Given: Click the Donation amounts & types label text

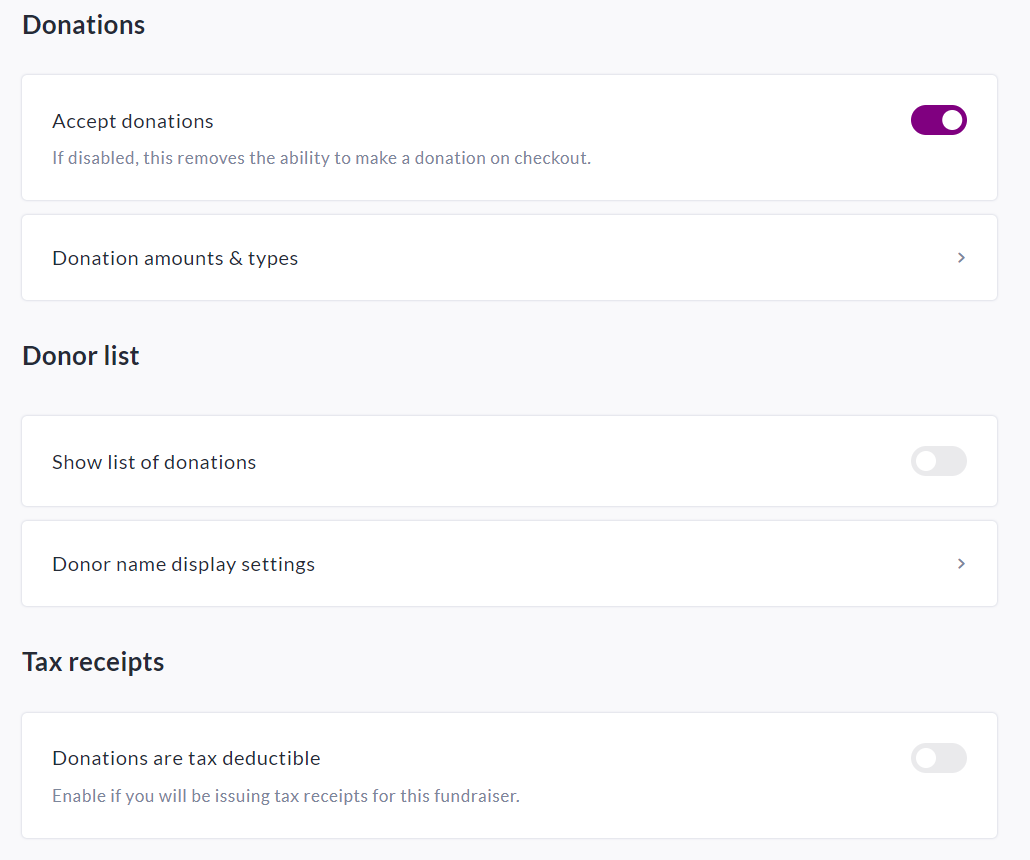Looking at the screenshot, I should click(x=175, y=258).
